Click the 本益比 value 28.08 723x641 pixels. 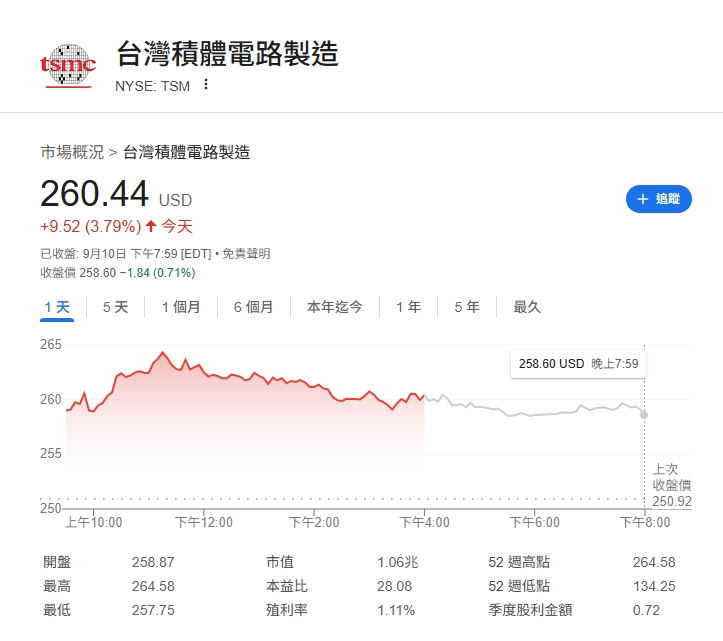400,586
